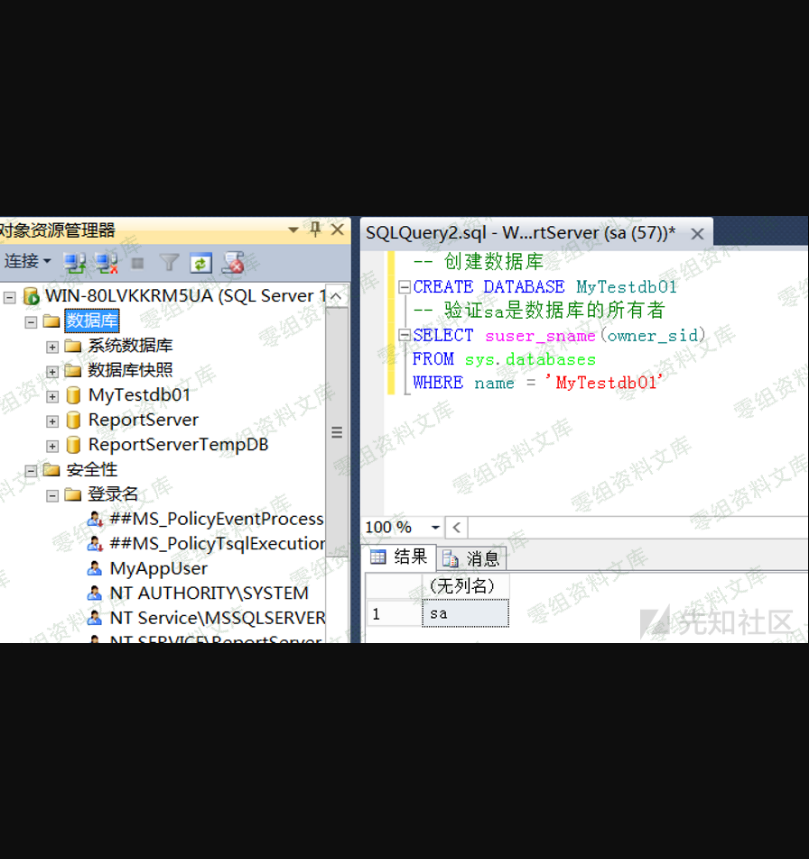The image size is (809, 859).
Task: Collapse the 安全性 folder node
Action: 30,470
